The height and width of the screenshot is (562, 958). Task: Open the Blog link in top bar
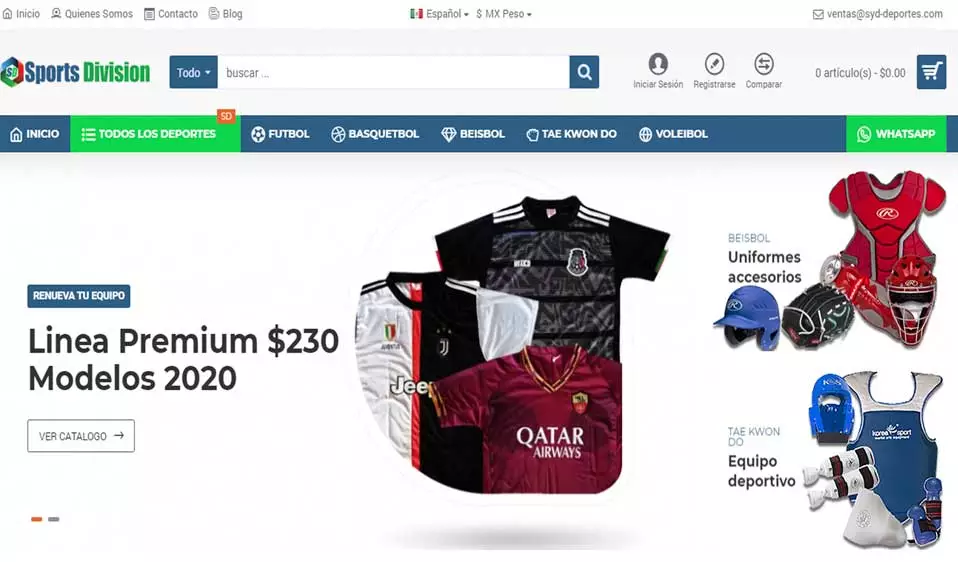tap(225, 13)
